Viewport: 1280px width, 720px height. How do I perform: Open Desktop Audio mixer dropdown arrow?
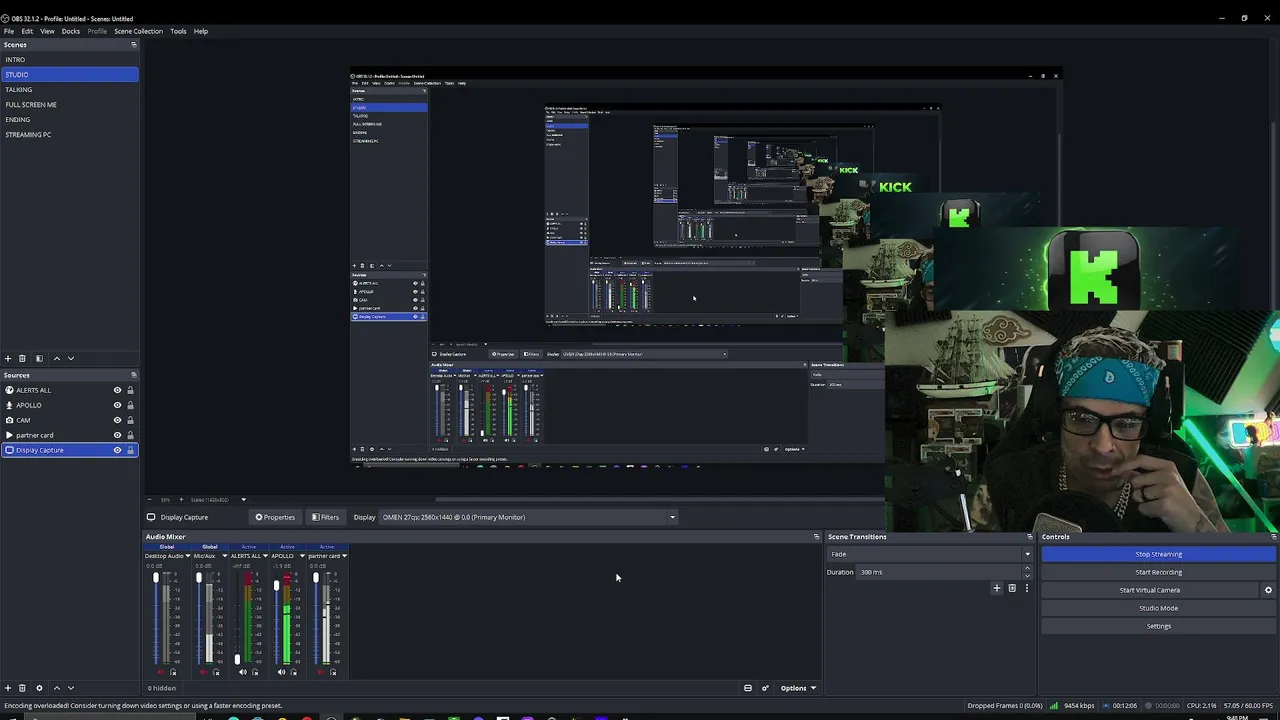(x=187, y=556)
